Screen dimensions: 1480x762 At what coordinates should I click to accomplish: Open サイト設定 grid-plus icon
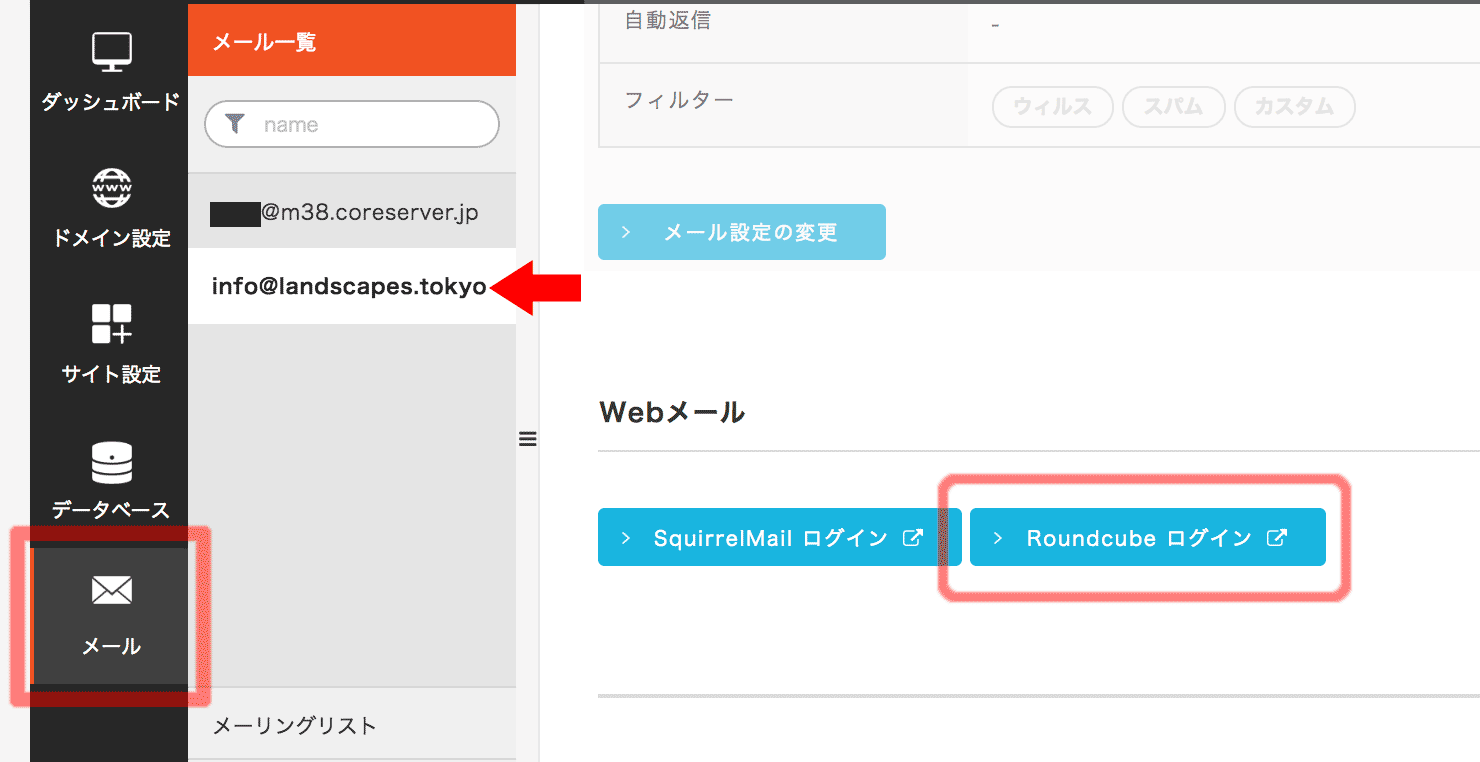tap(111, 324)
